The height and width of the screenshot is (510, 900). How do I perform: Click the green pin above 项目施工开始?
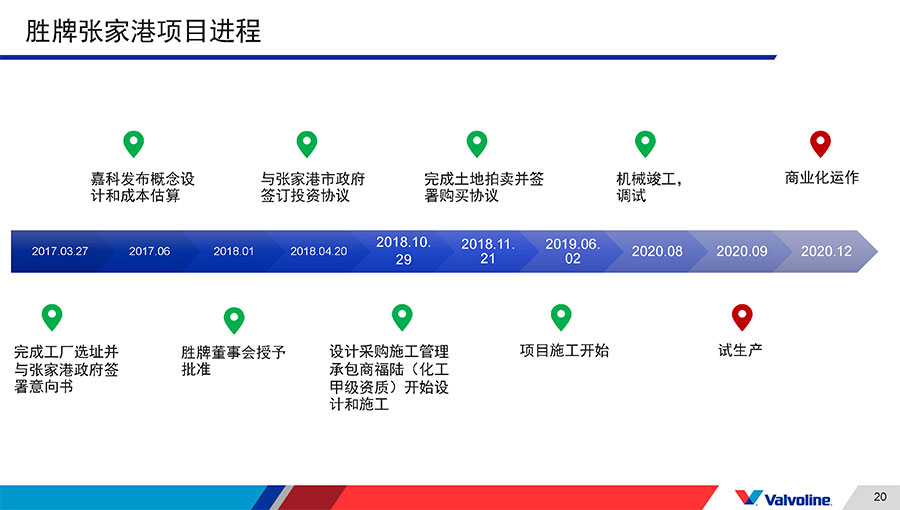point(561,317)
